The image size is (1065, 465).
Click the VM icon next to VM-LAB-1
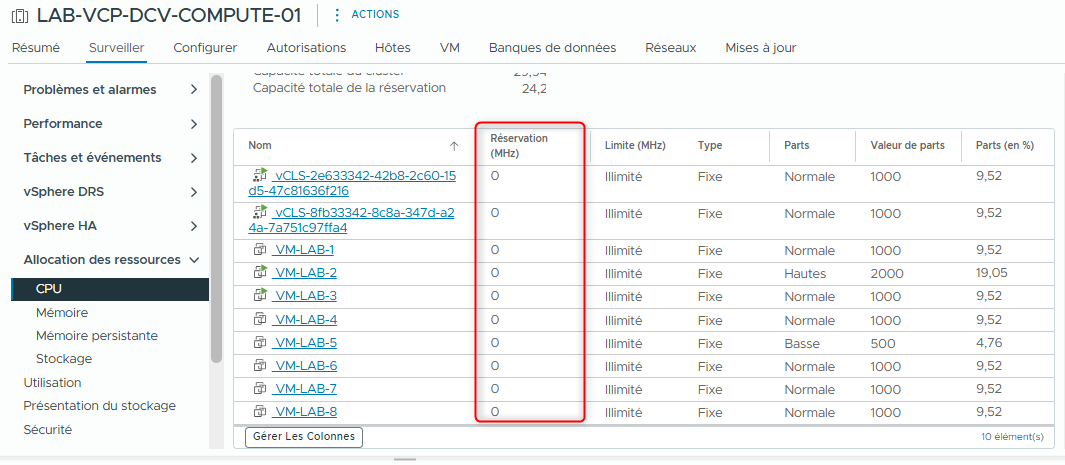pyautogui.click(x=260, y=250)
